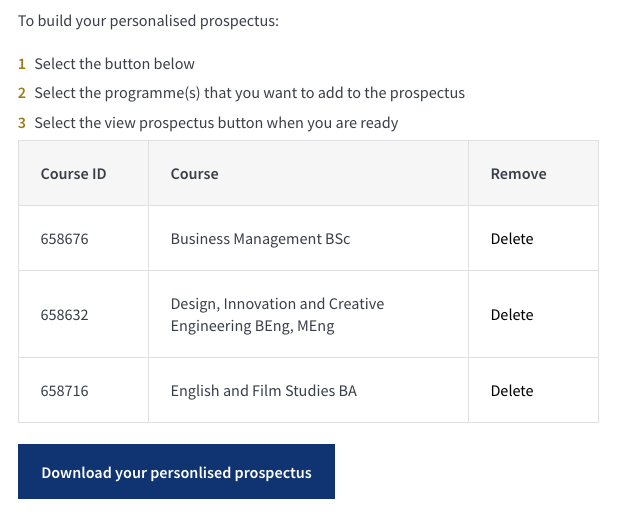Click step 2 about selecting programmes
Viewport: 618px width, 524px height.
coord(249,93)
